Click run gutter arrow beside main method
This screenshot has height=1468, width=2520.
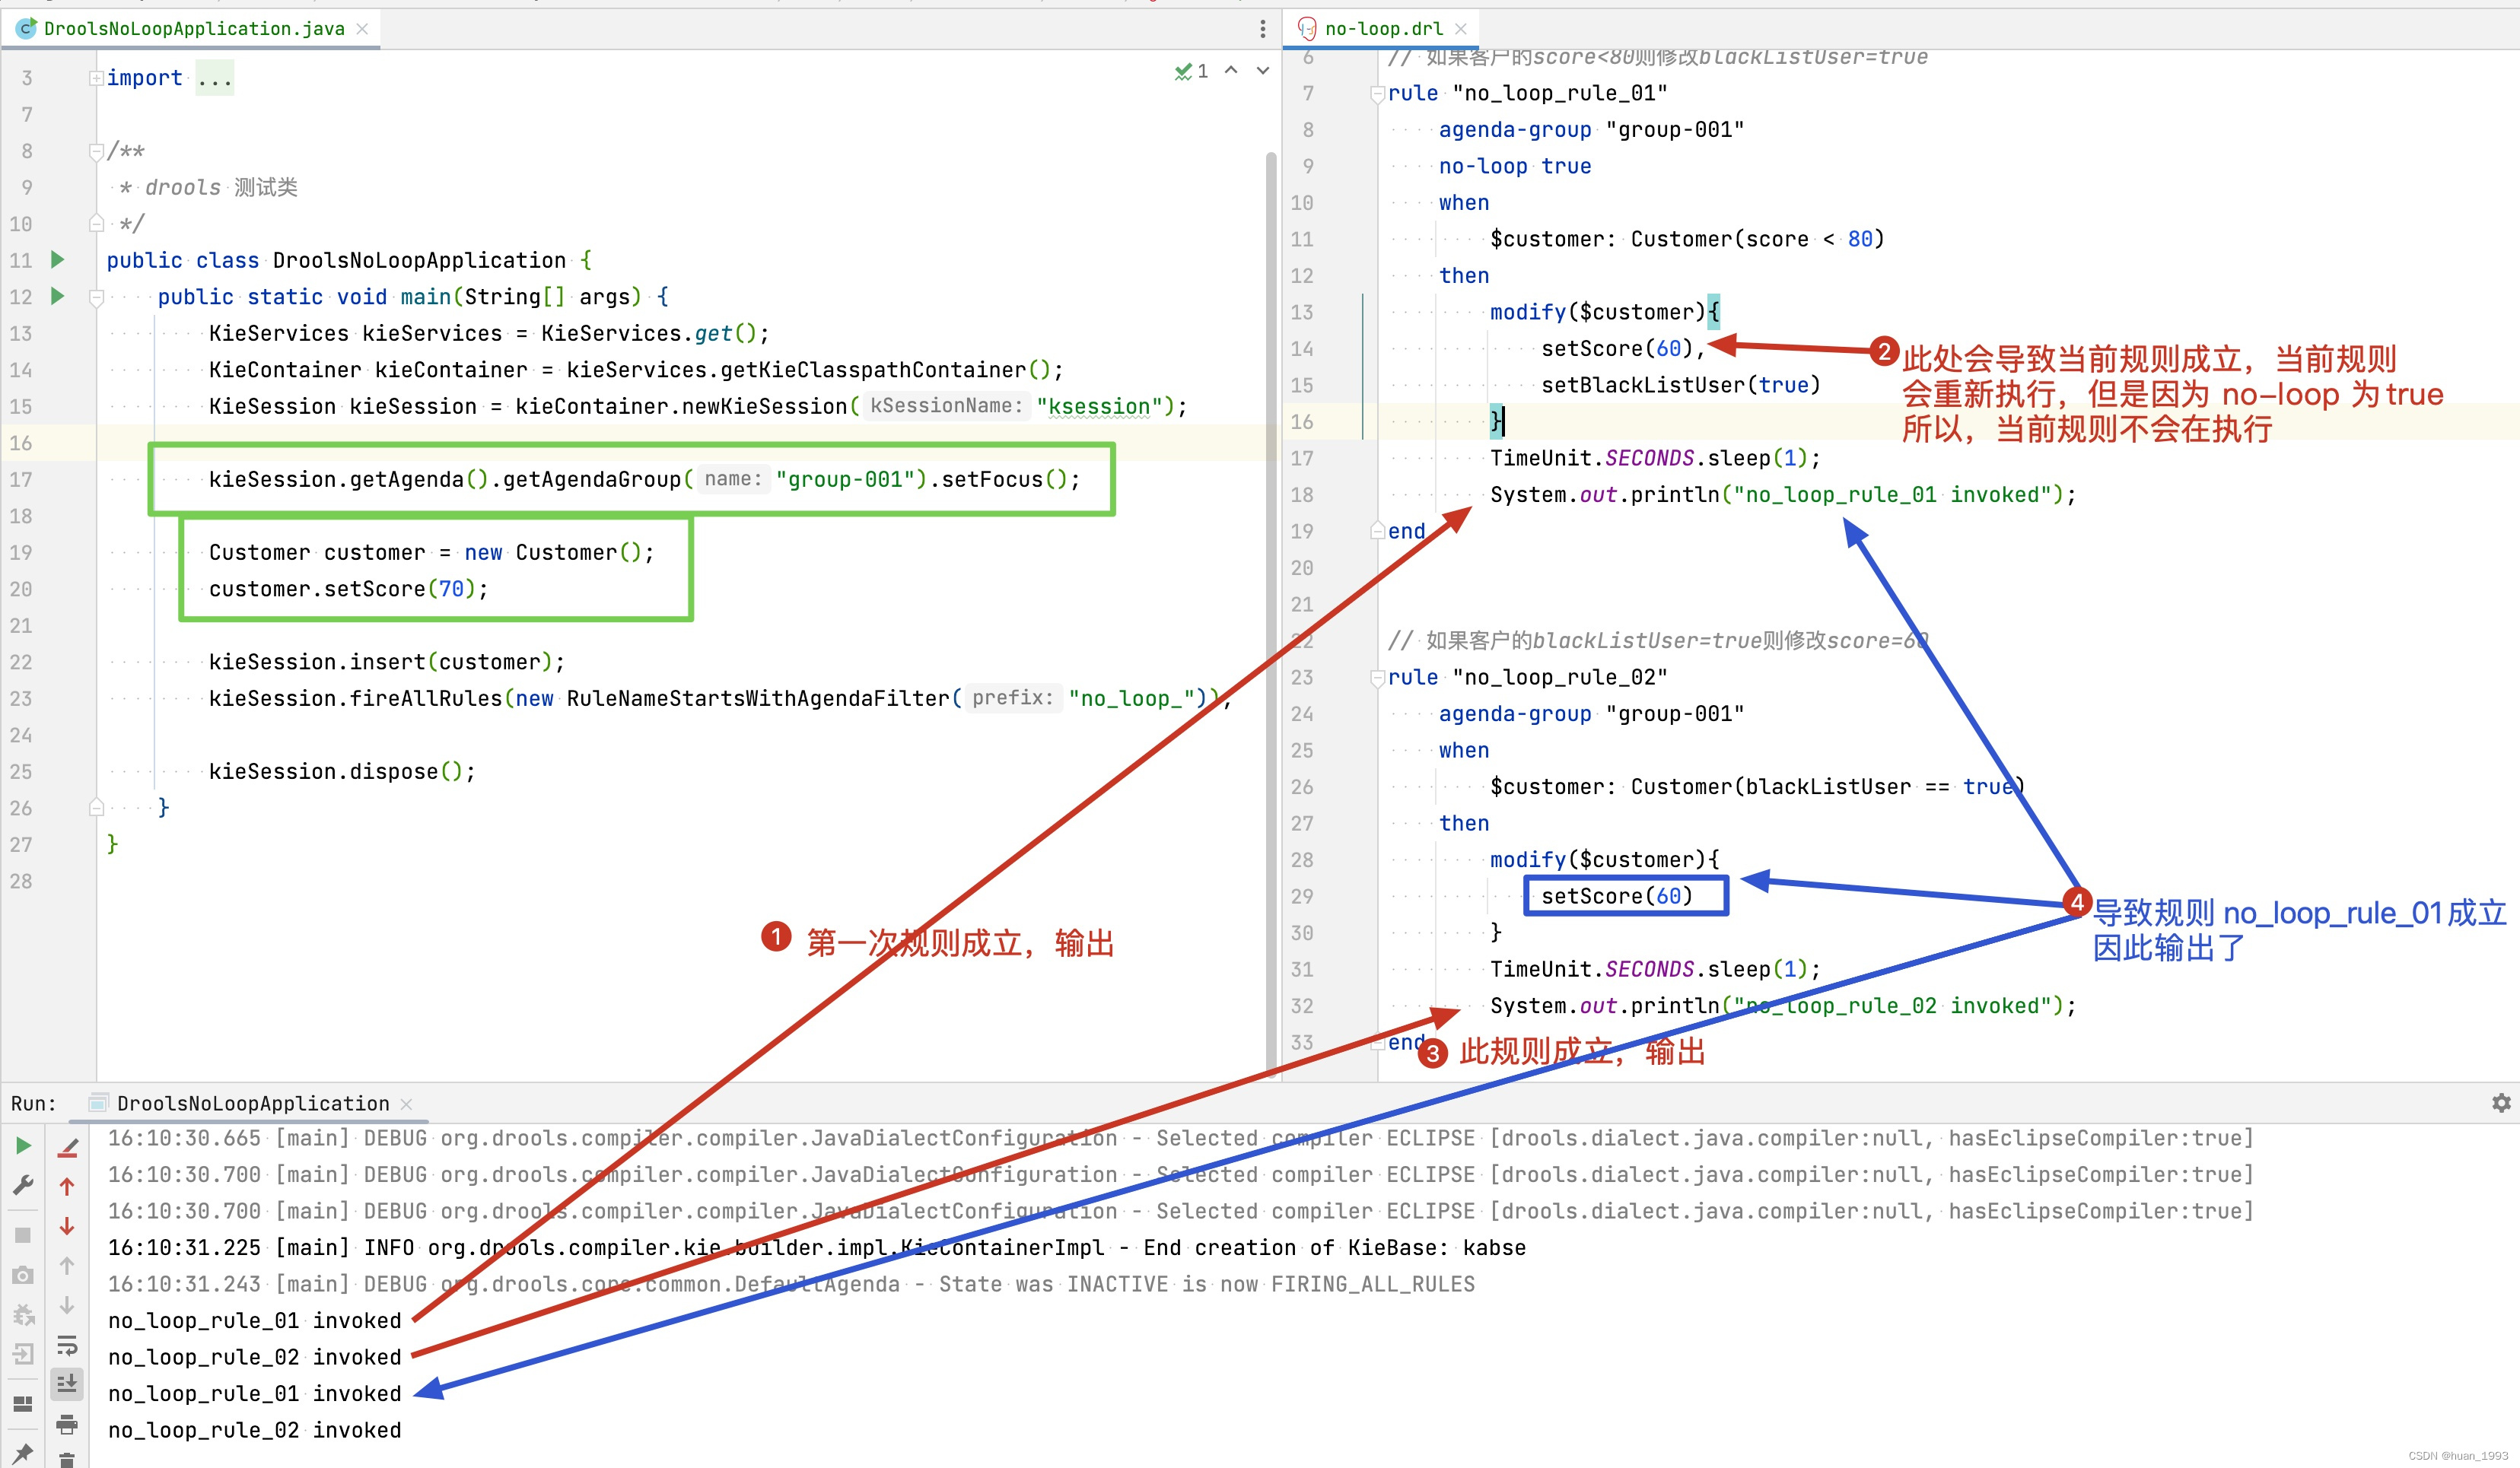58,296
